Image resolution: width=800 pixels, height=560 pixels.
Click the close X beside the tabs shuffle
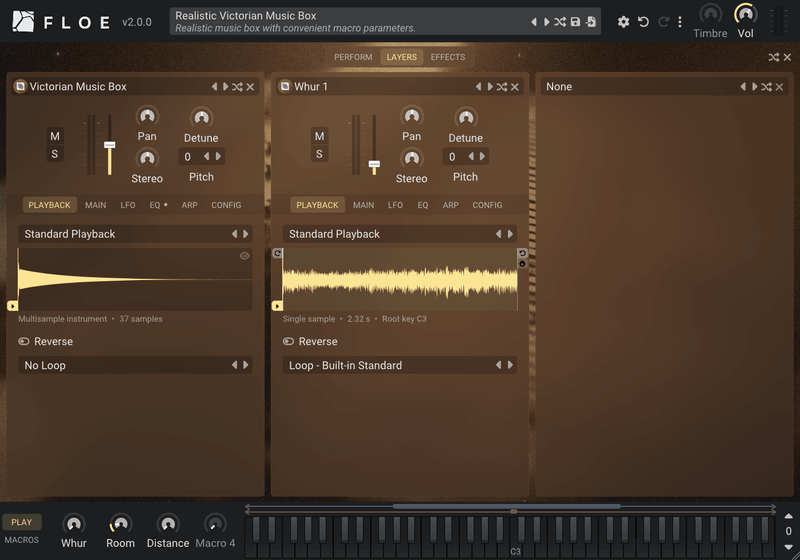[x=787, y=57]
